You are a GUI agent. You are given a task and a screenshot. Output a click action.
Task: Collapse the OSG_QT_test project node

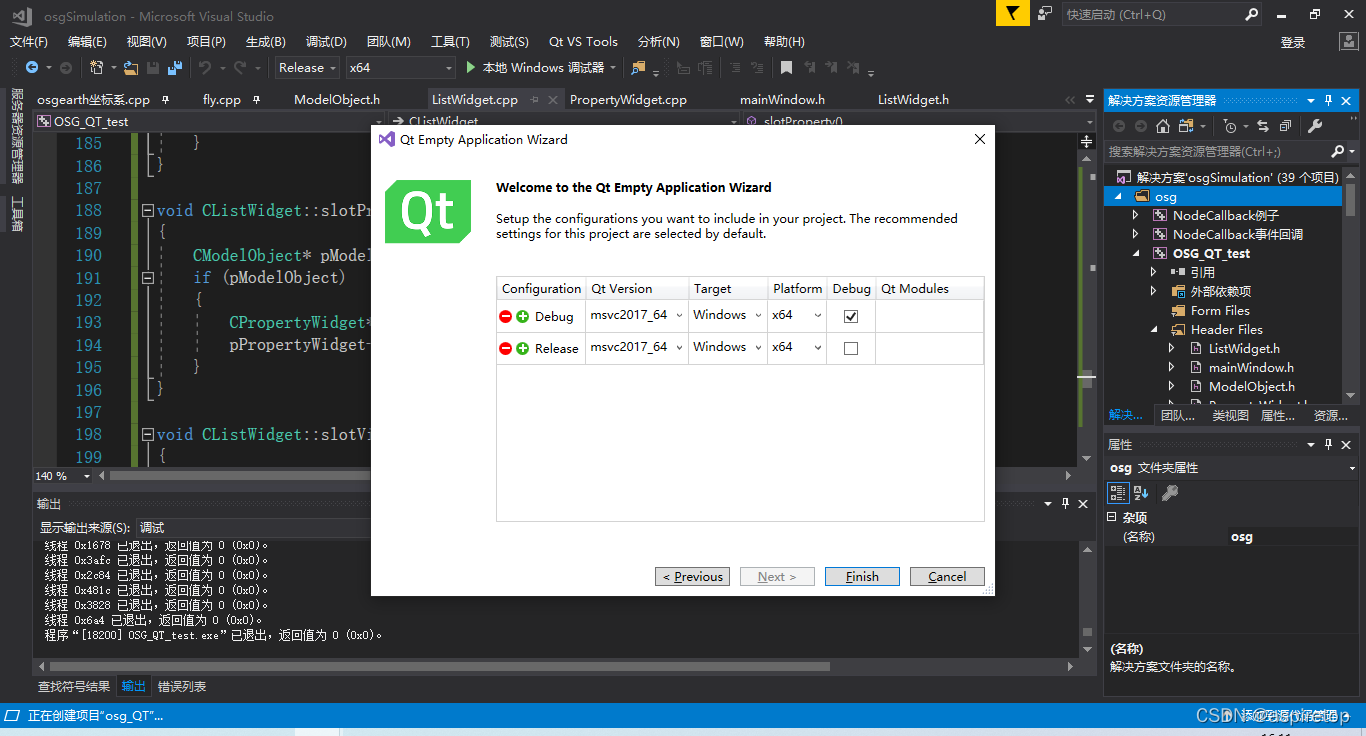[x=1135, y=254]
